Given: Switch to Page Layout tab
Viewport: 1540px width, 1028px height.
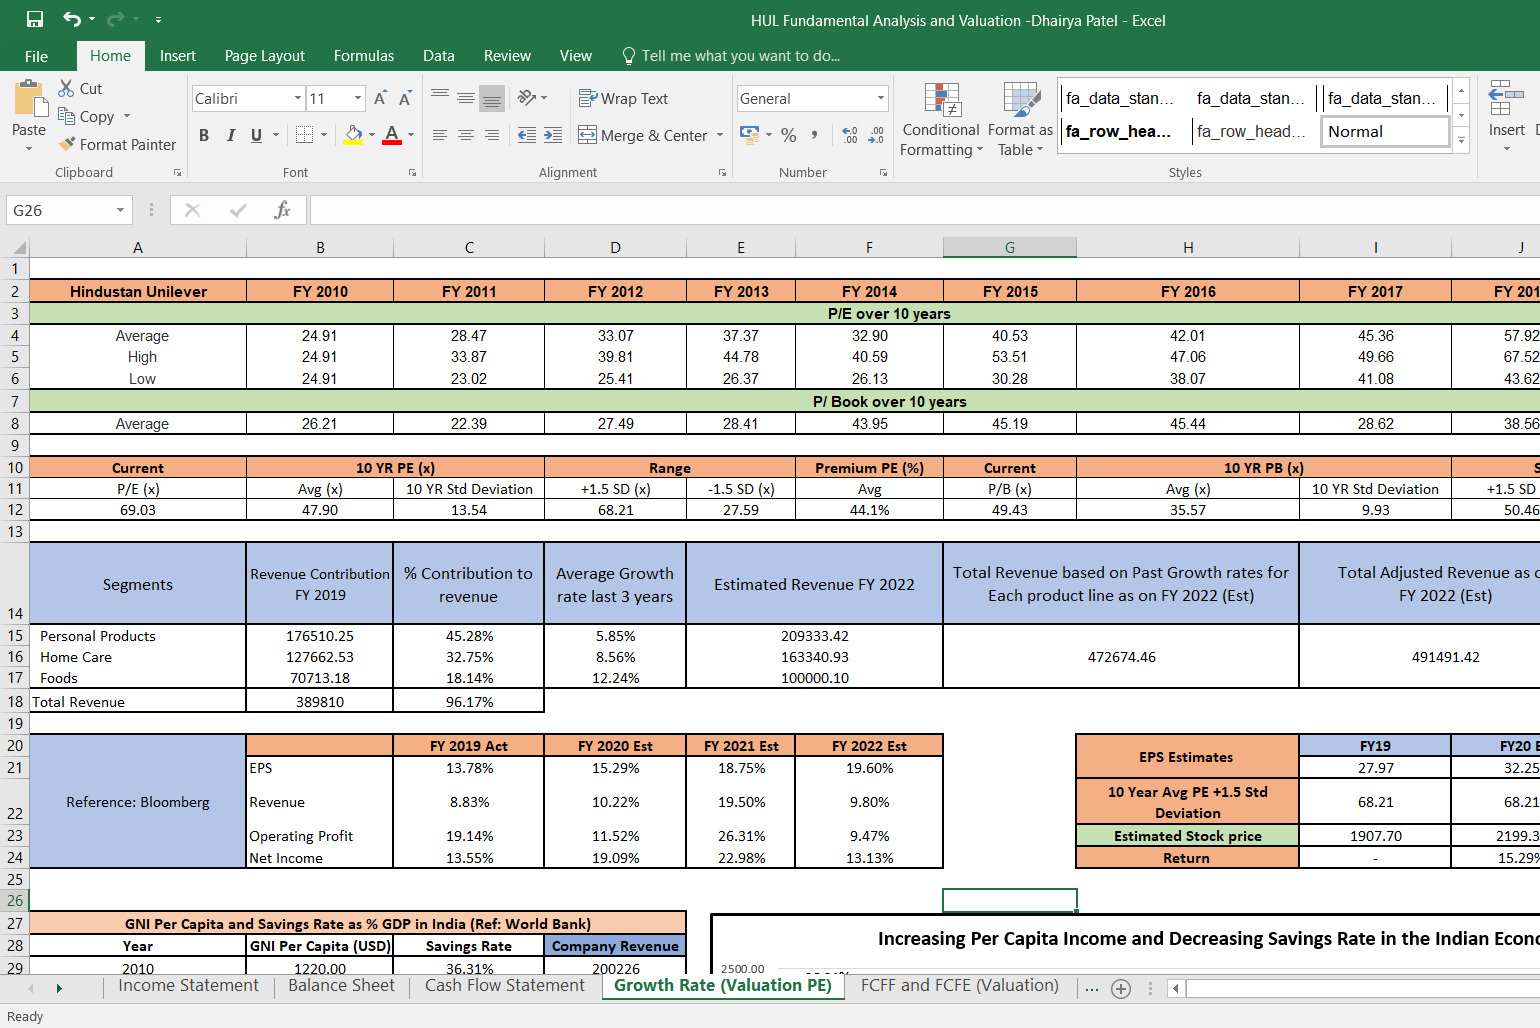Looking at the screenshot, I should [x=265, y=56].
